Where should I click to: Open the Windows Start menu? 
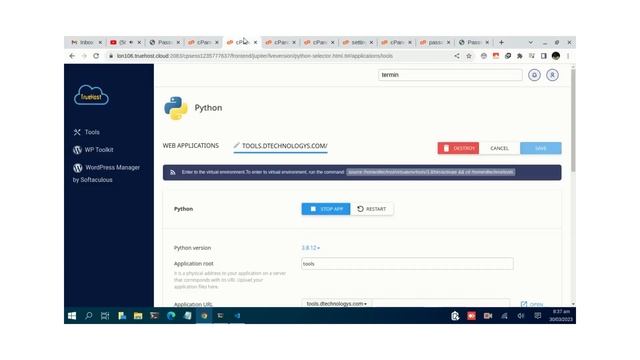72,316
